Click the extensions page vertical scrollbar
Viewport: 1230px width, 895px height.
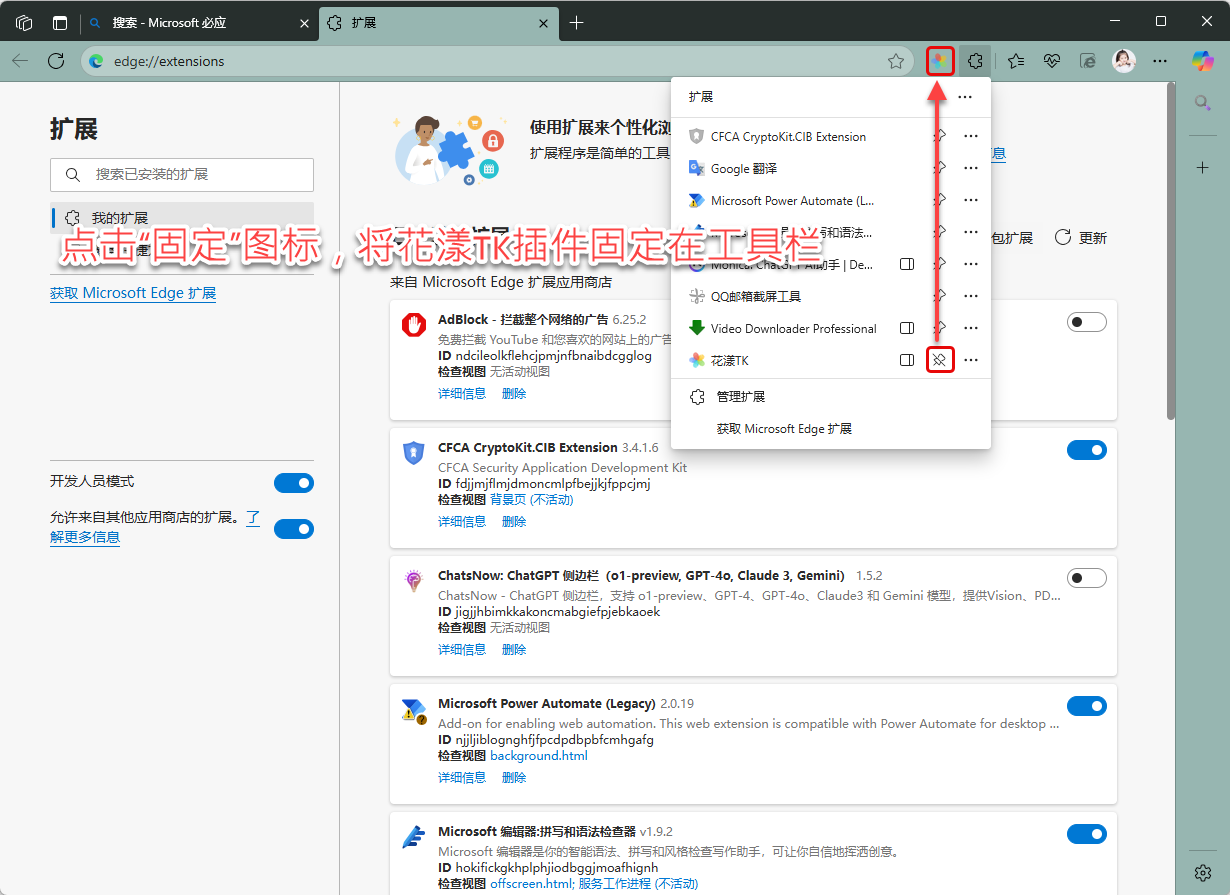pyautogui.click(x=1170, y=250)
